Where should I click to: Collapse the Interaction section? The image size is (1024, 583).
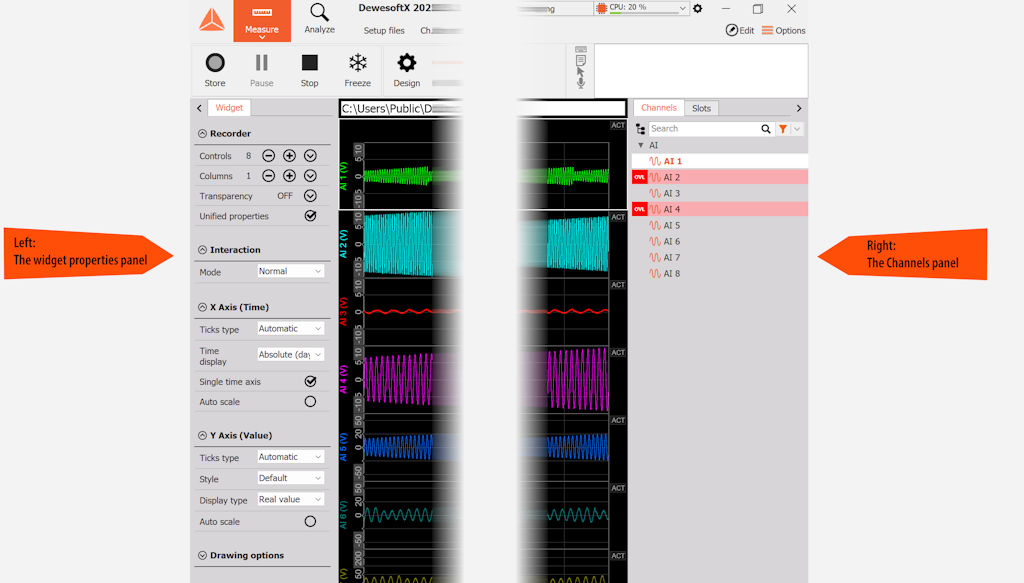point(202,249)
